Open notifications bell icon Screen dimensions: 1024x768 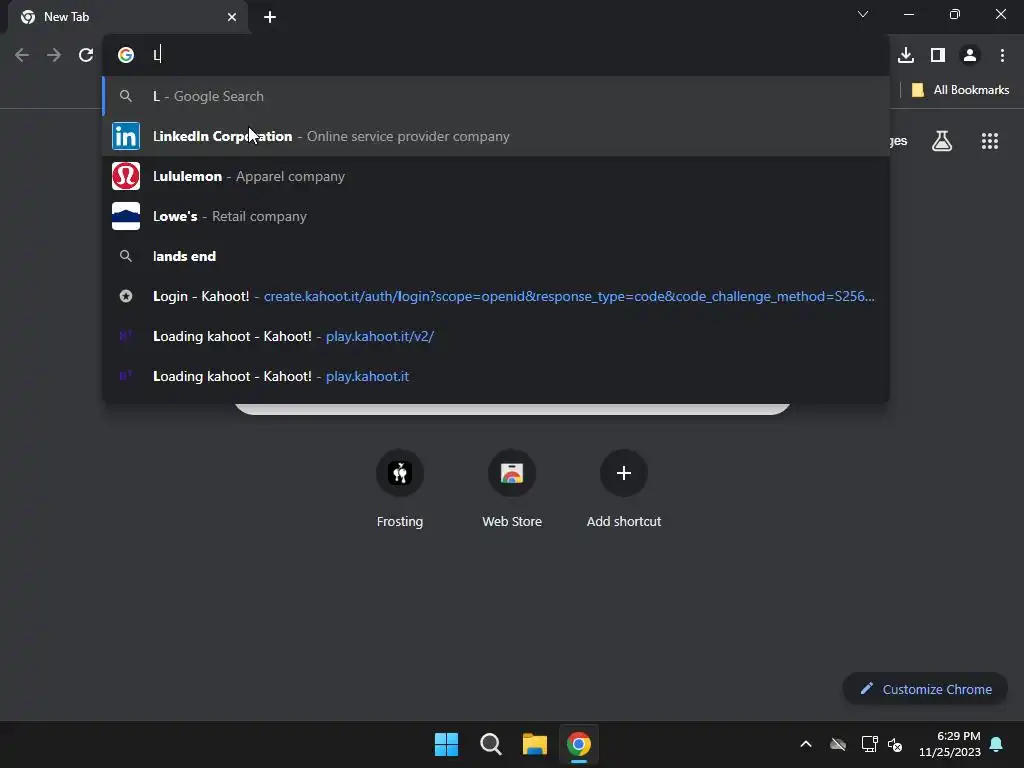[997, 744]
